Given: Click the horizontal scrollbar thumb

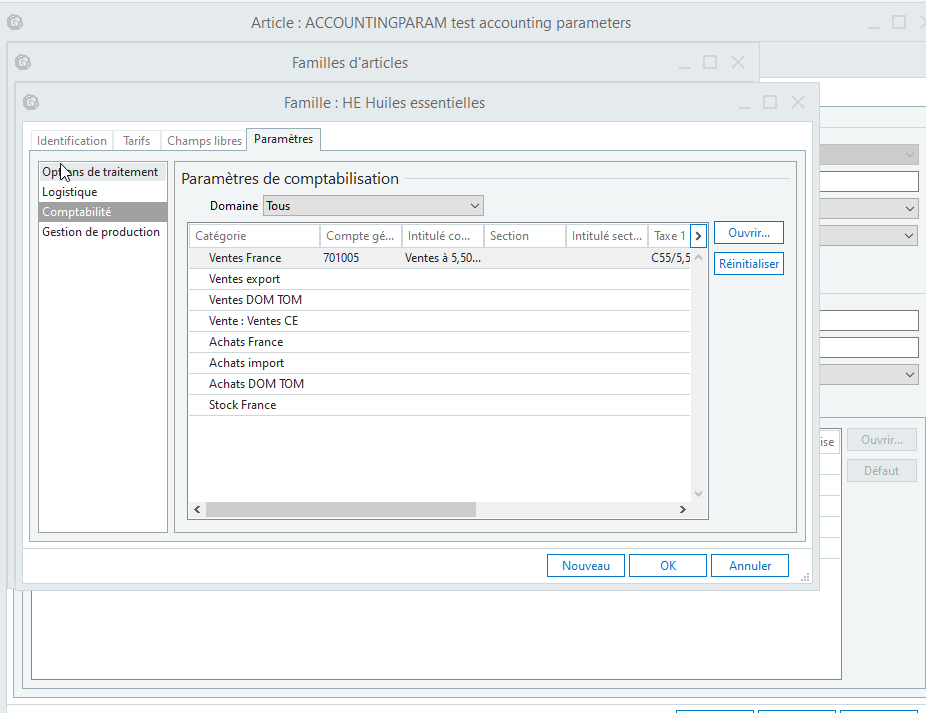Looking at the screenshot, I should (341, 509).
